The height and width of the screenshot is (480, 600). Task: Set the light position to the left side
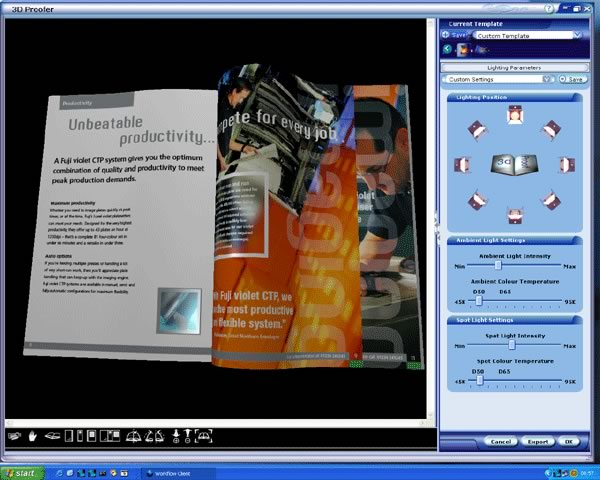click(462, 165)
